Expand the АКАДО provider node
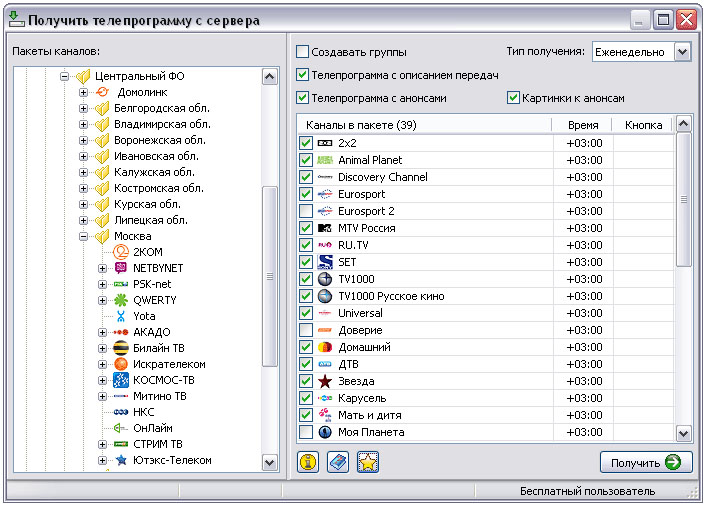 tap(103, 332)
